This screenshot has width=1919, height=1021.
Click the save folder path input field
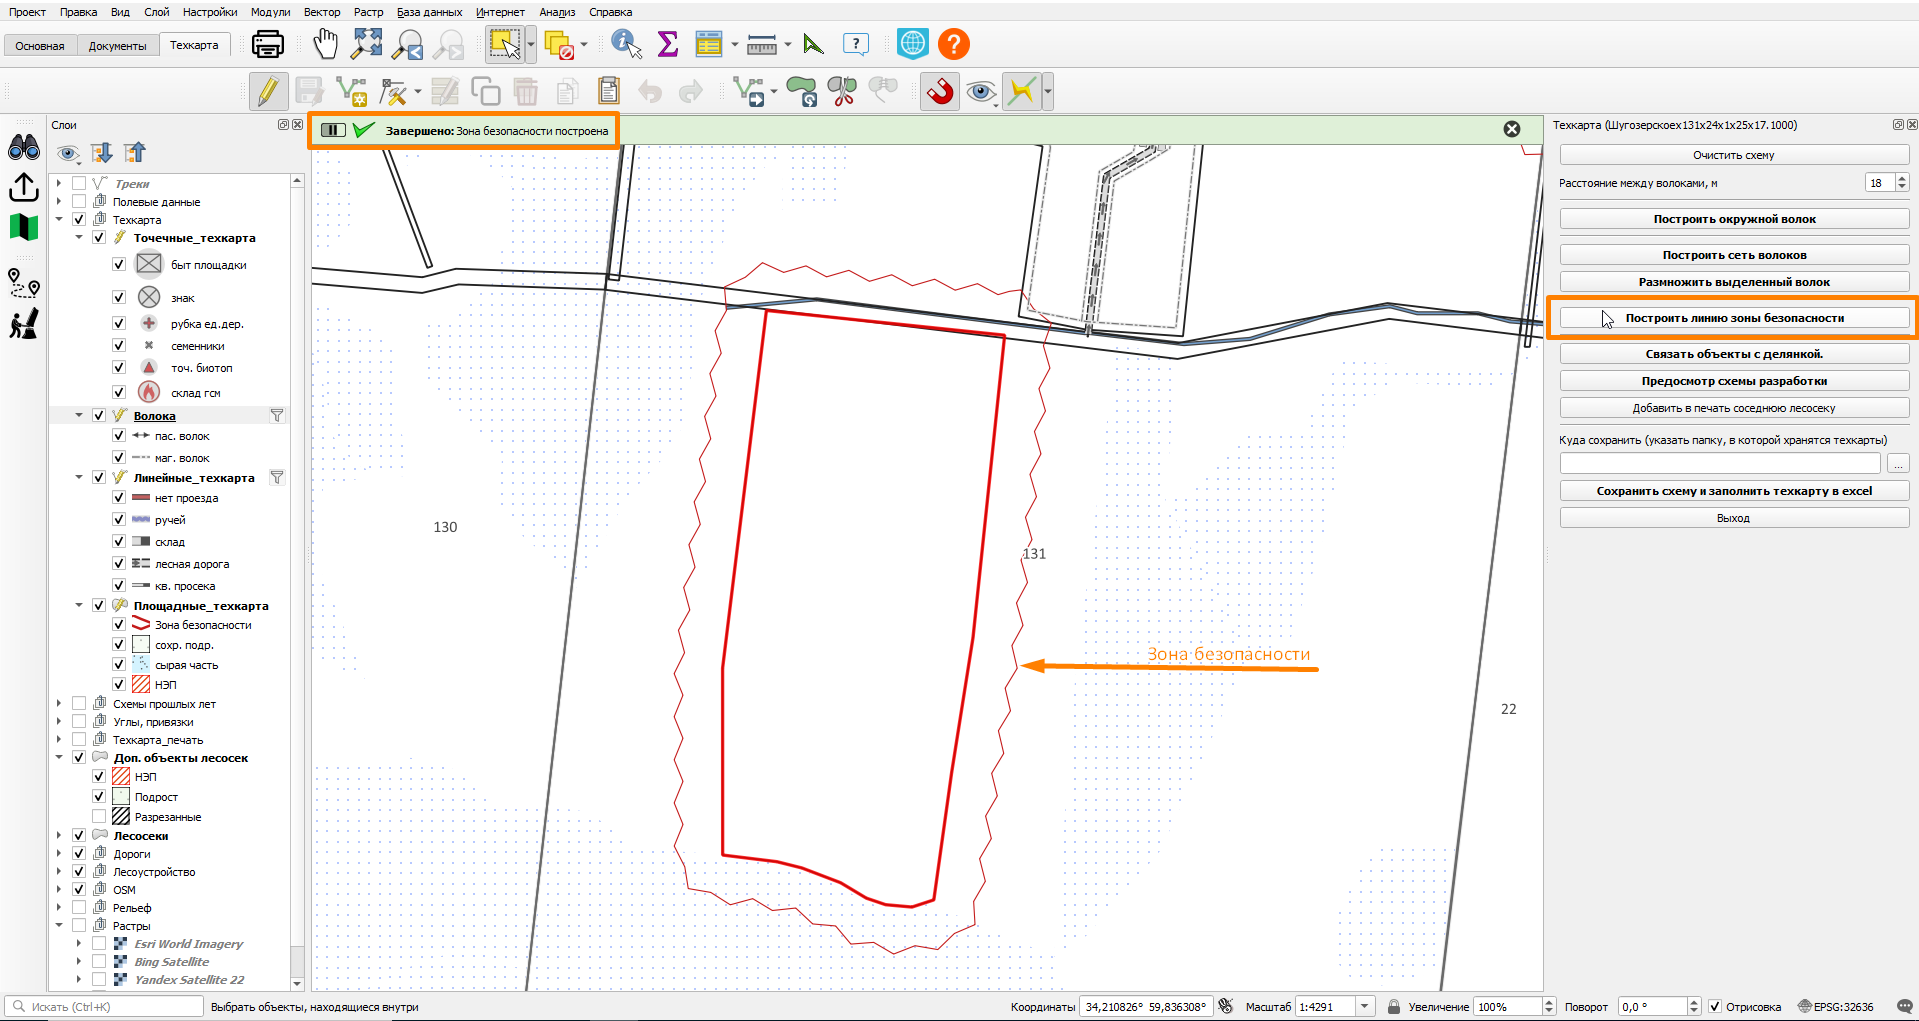pyautogui.click(x=1720, y=463)
